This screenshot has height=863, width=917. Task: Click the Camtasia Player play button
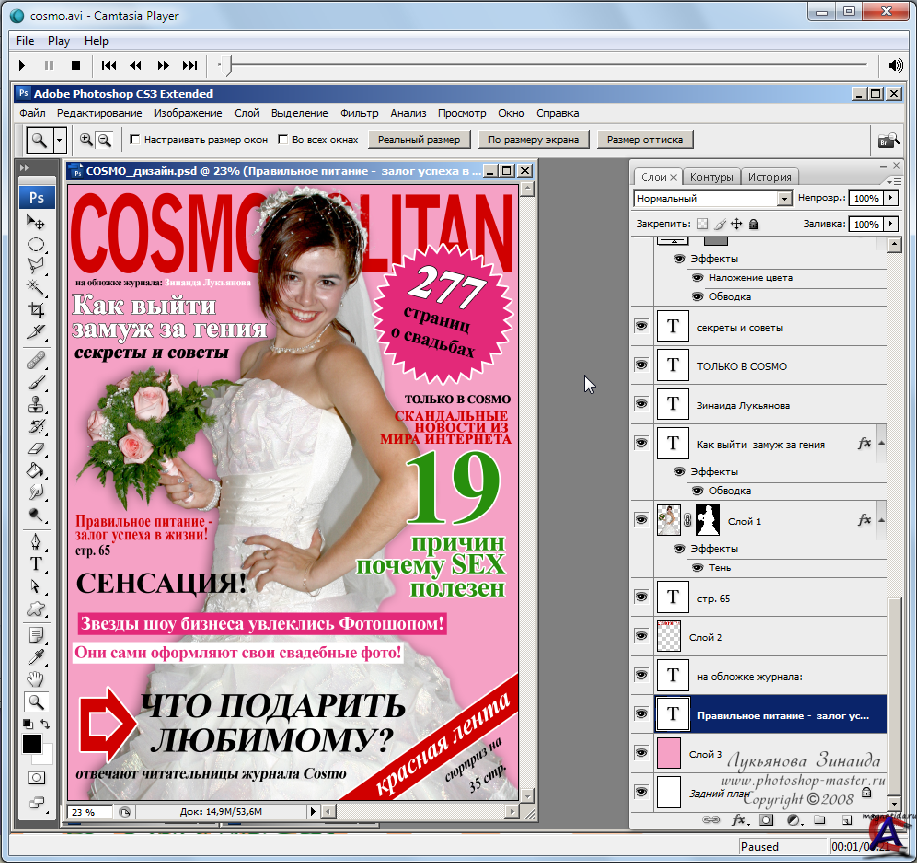tap(22, 66)
